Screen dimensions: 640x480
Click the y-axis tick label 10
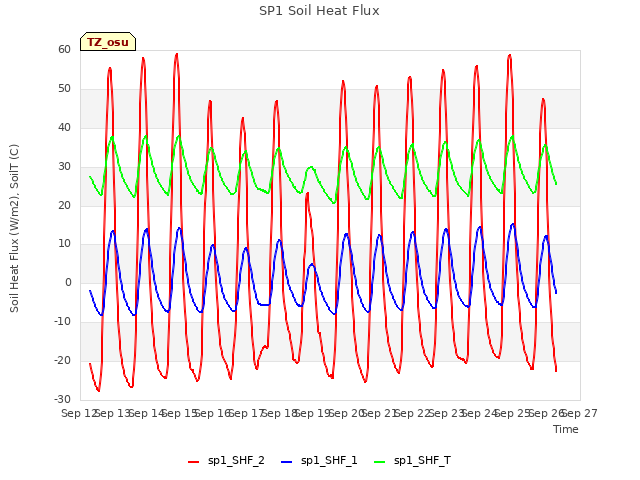pyautogui.click(x=64, y=244)
